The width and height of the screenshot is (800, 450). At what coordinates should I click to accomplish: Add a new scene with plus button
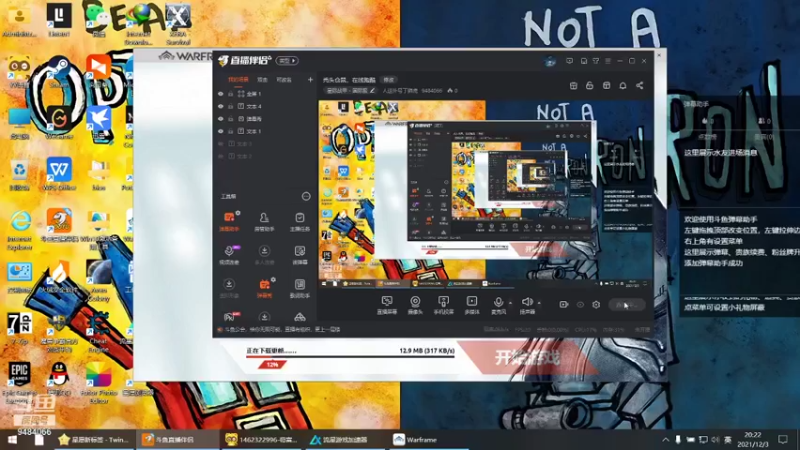[x=310, y=80]
